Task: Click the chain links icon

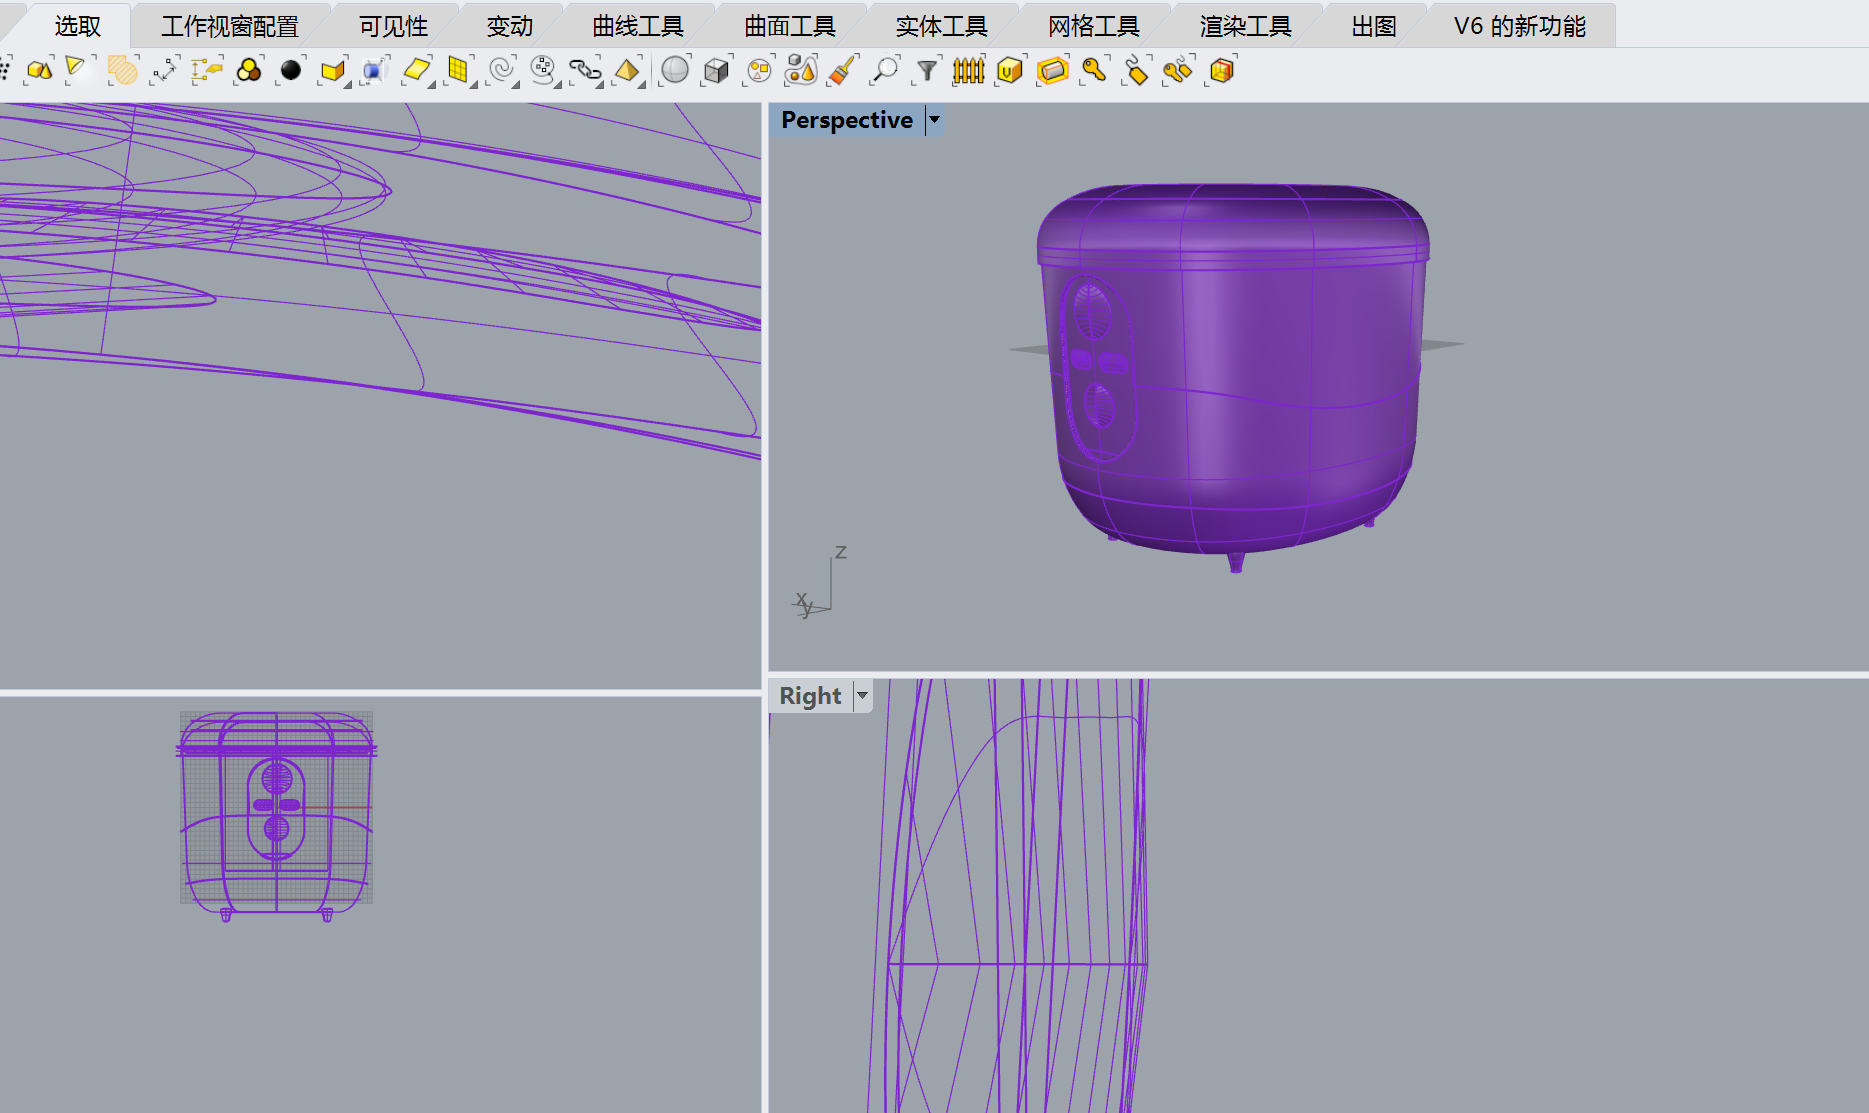Action: point(585,71)
